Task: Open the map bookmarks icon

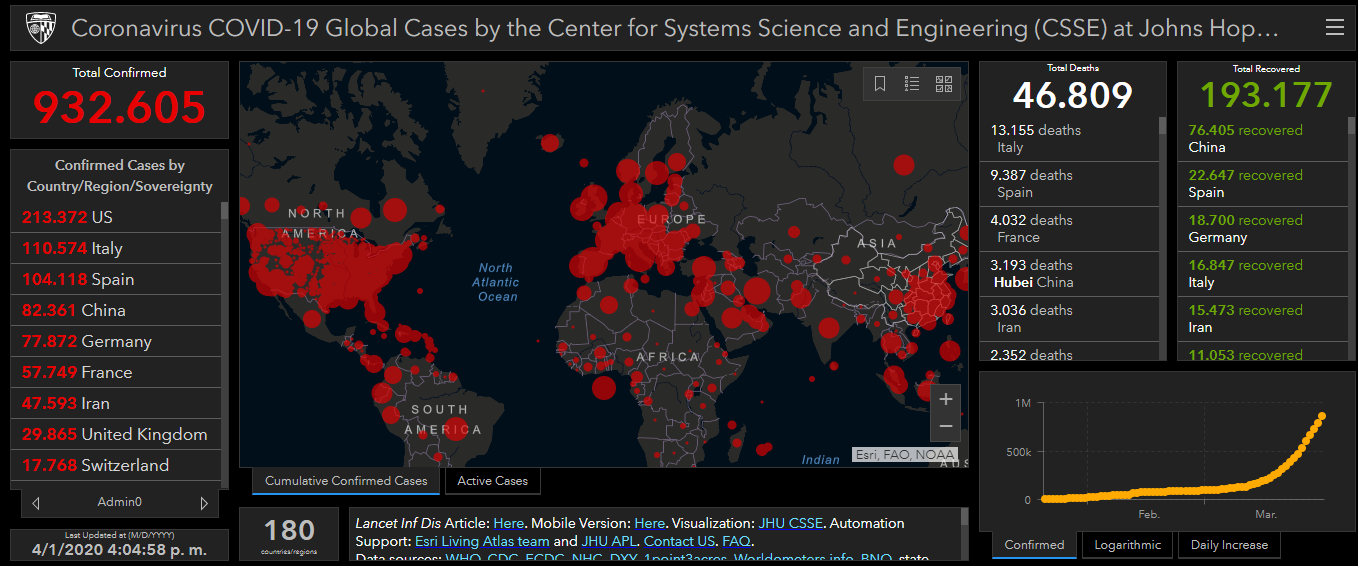Action: pyautogui.click(x=880, y=84)
